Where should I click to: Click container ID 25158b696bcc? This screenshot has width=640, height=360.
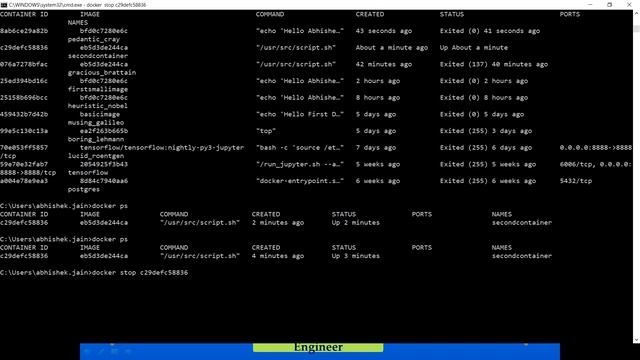pos(24,98)
